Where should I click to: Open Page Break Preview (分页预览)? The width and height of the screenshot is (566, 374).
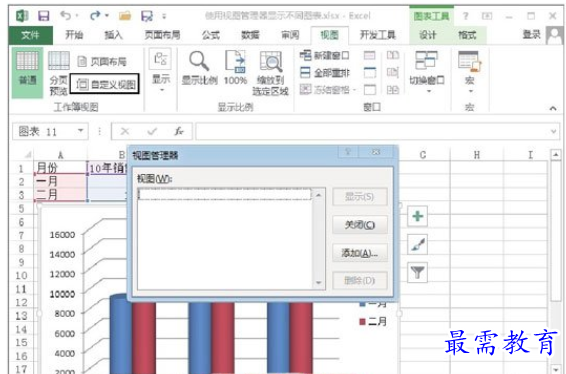pos(58,73)
